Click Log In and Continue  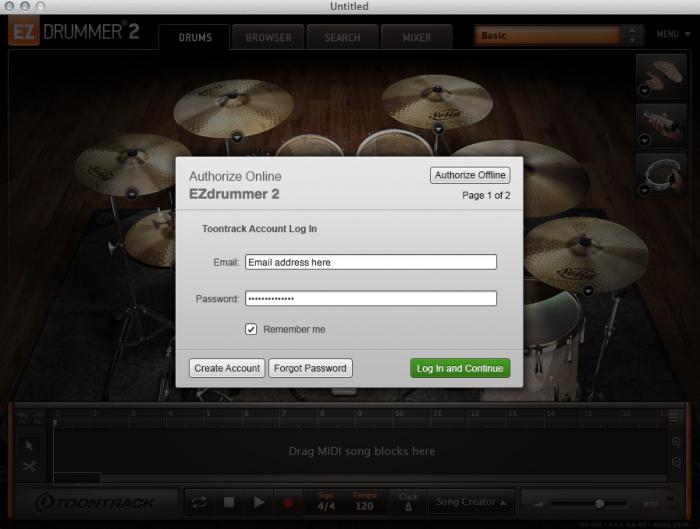pos(460,368)
